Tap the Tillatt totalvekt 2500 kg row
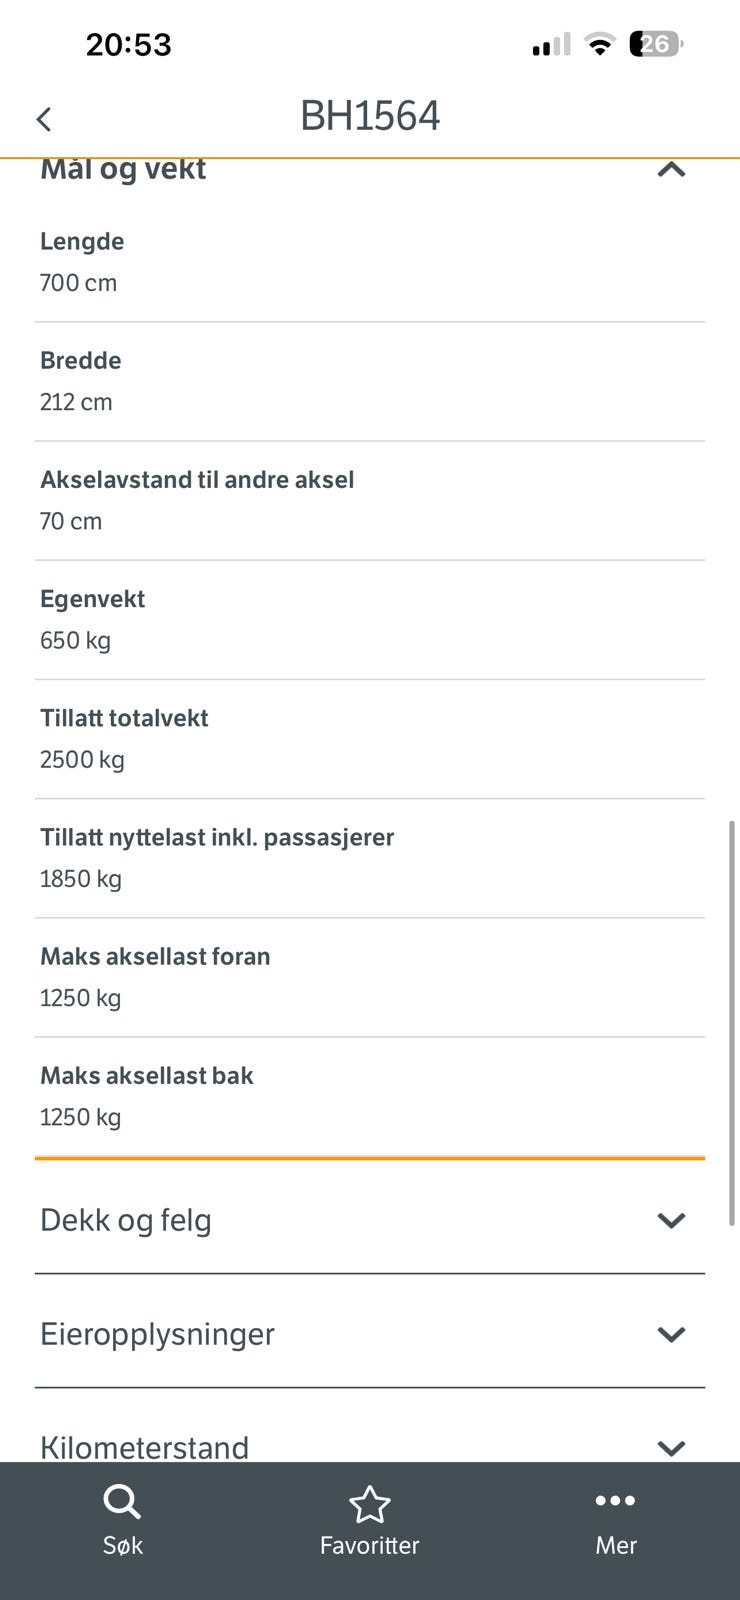The width and height of the screenshot is (740, 1600). (x=370, y=739)
